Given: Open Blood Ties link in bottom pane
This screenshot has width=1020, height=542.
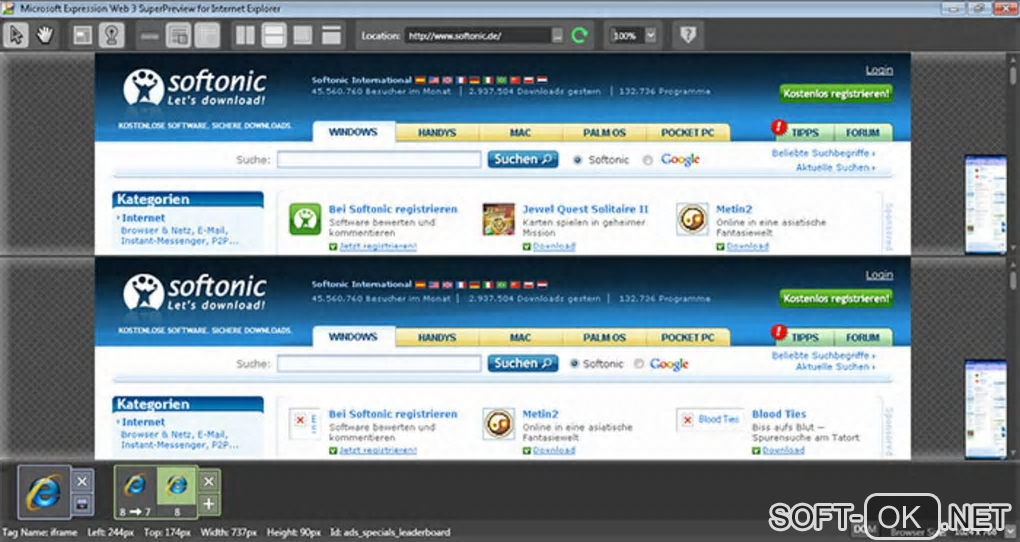Looking at the screenshot, I should click(x=779, y=414).
